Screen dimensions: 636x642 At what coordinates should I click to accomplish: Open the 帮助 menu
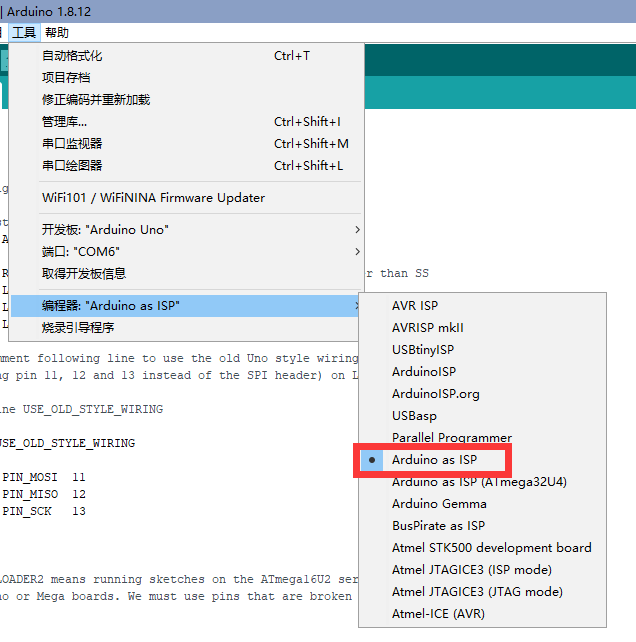click(x=57, y=32)
